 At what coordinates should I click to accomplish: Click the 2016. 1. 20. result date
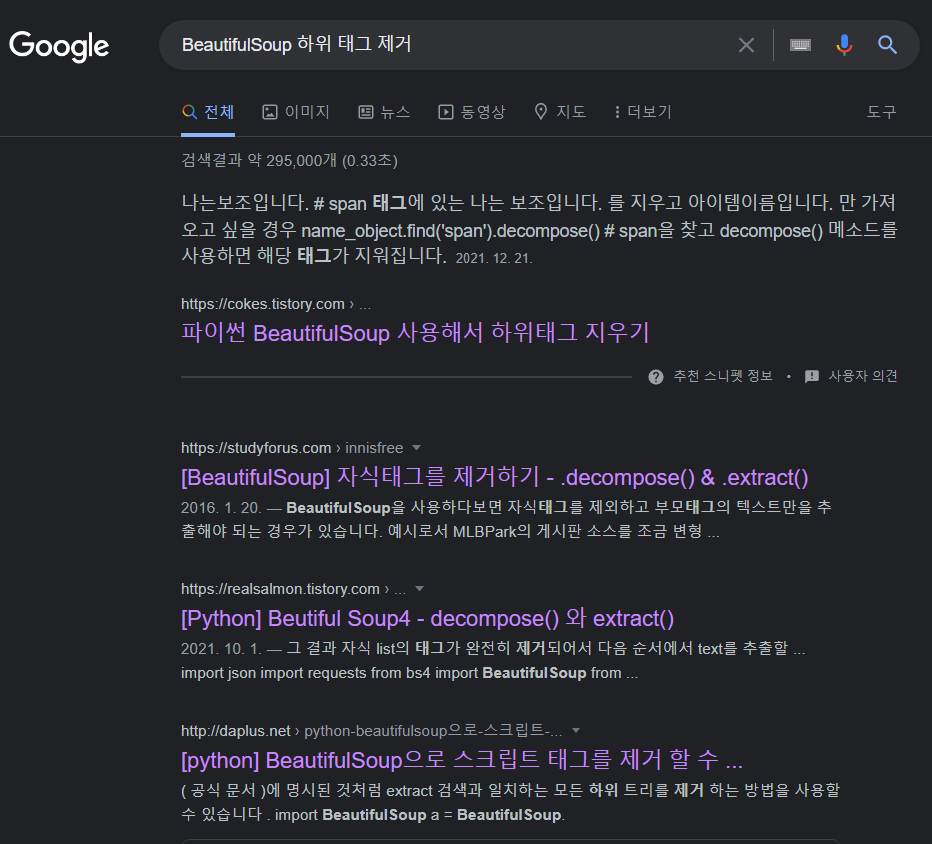tap(221, 508)
